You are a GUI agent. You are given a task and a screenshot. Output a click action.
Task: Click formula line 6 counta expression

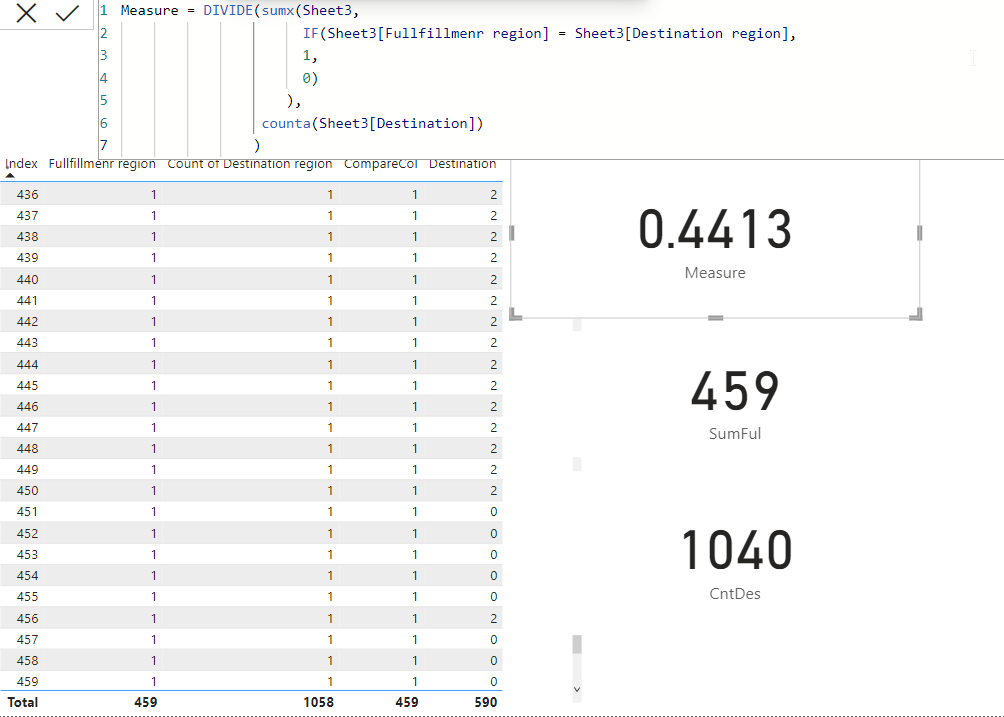tap(372, 123)
